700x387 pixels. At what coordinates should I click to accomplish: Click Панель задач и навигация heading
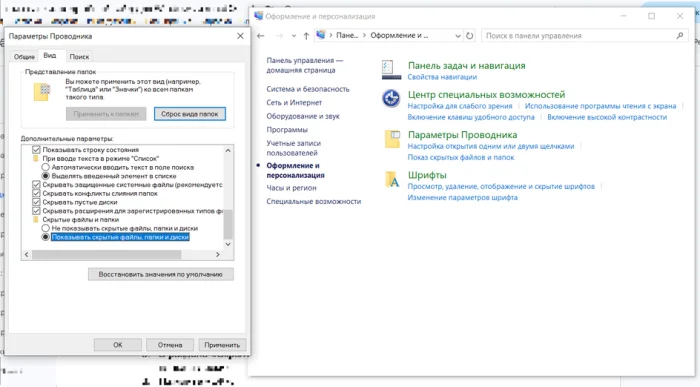click(x=467, y=66)
